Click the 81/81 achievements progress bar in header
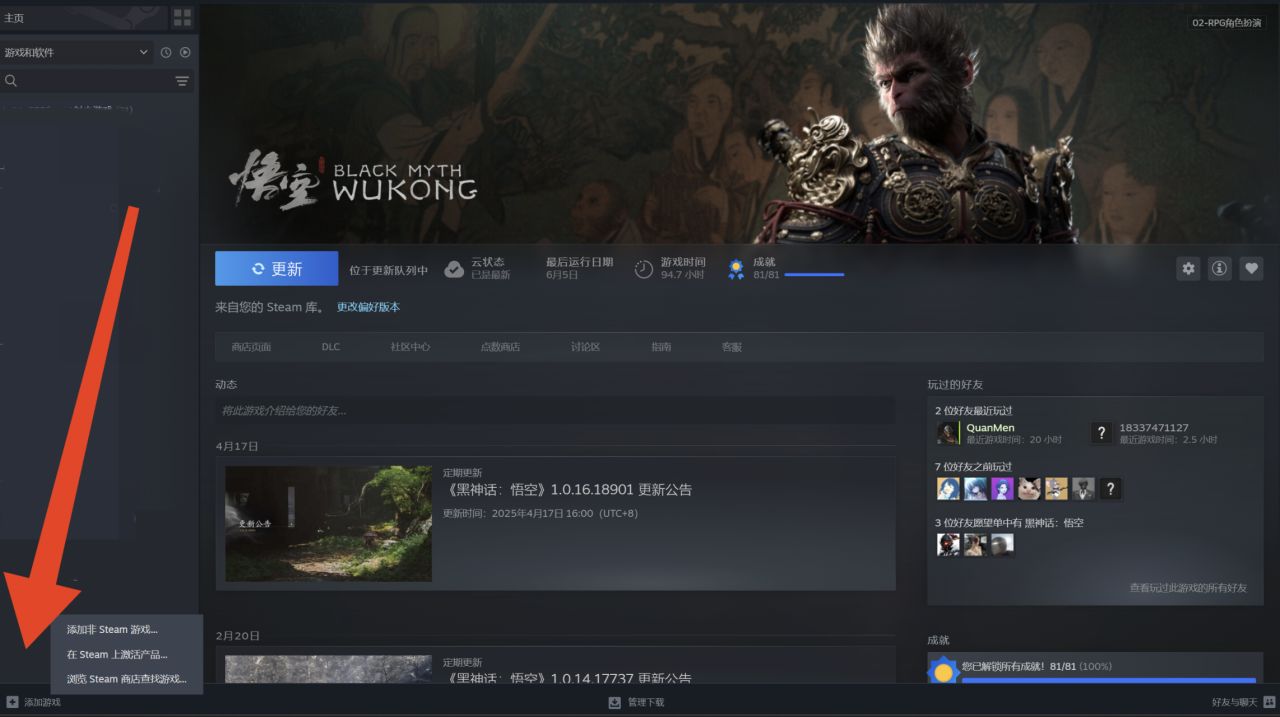Image resolution: width=1280 pixels, height=717 pixels. click(x=814, y=275)
